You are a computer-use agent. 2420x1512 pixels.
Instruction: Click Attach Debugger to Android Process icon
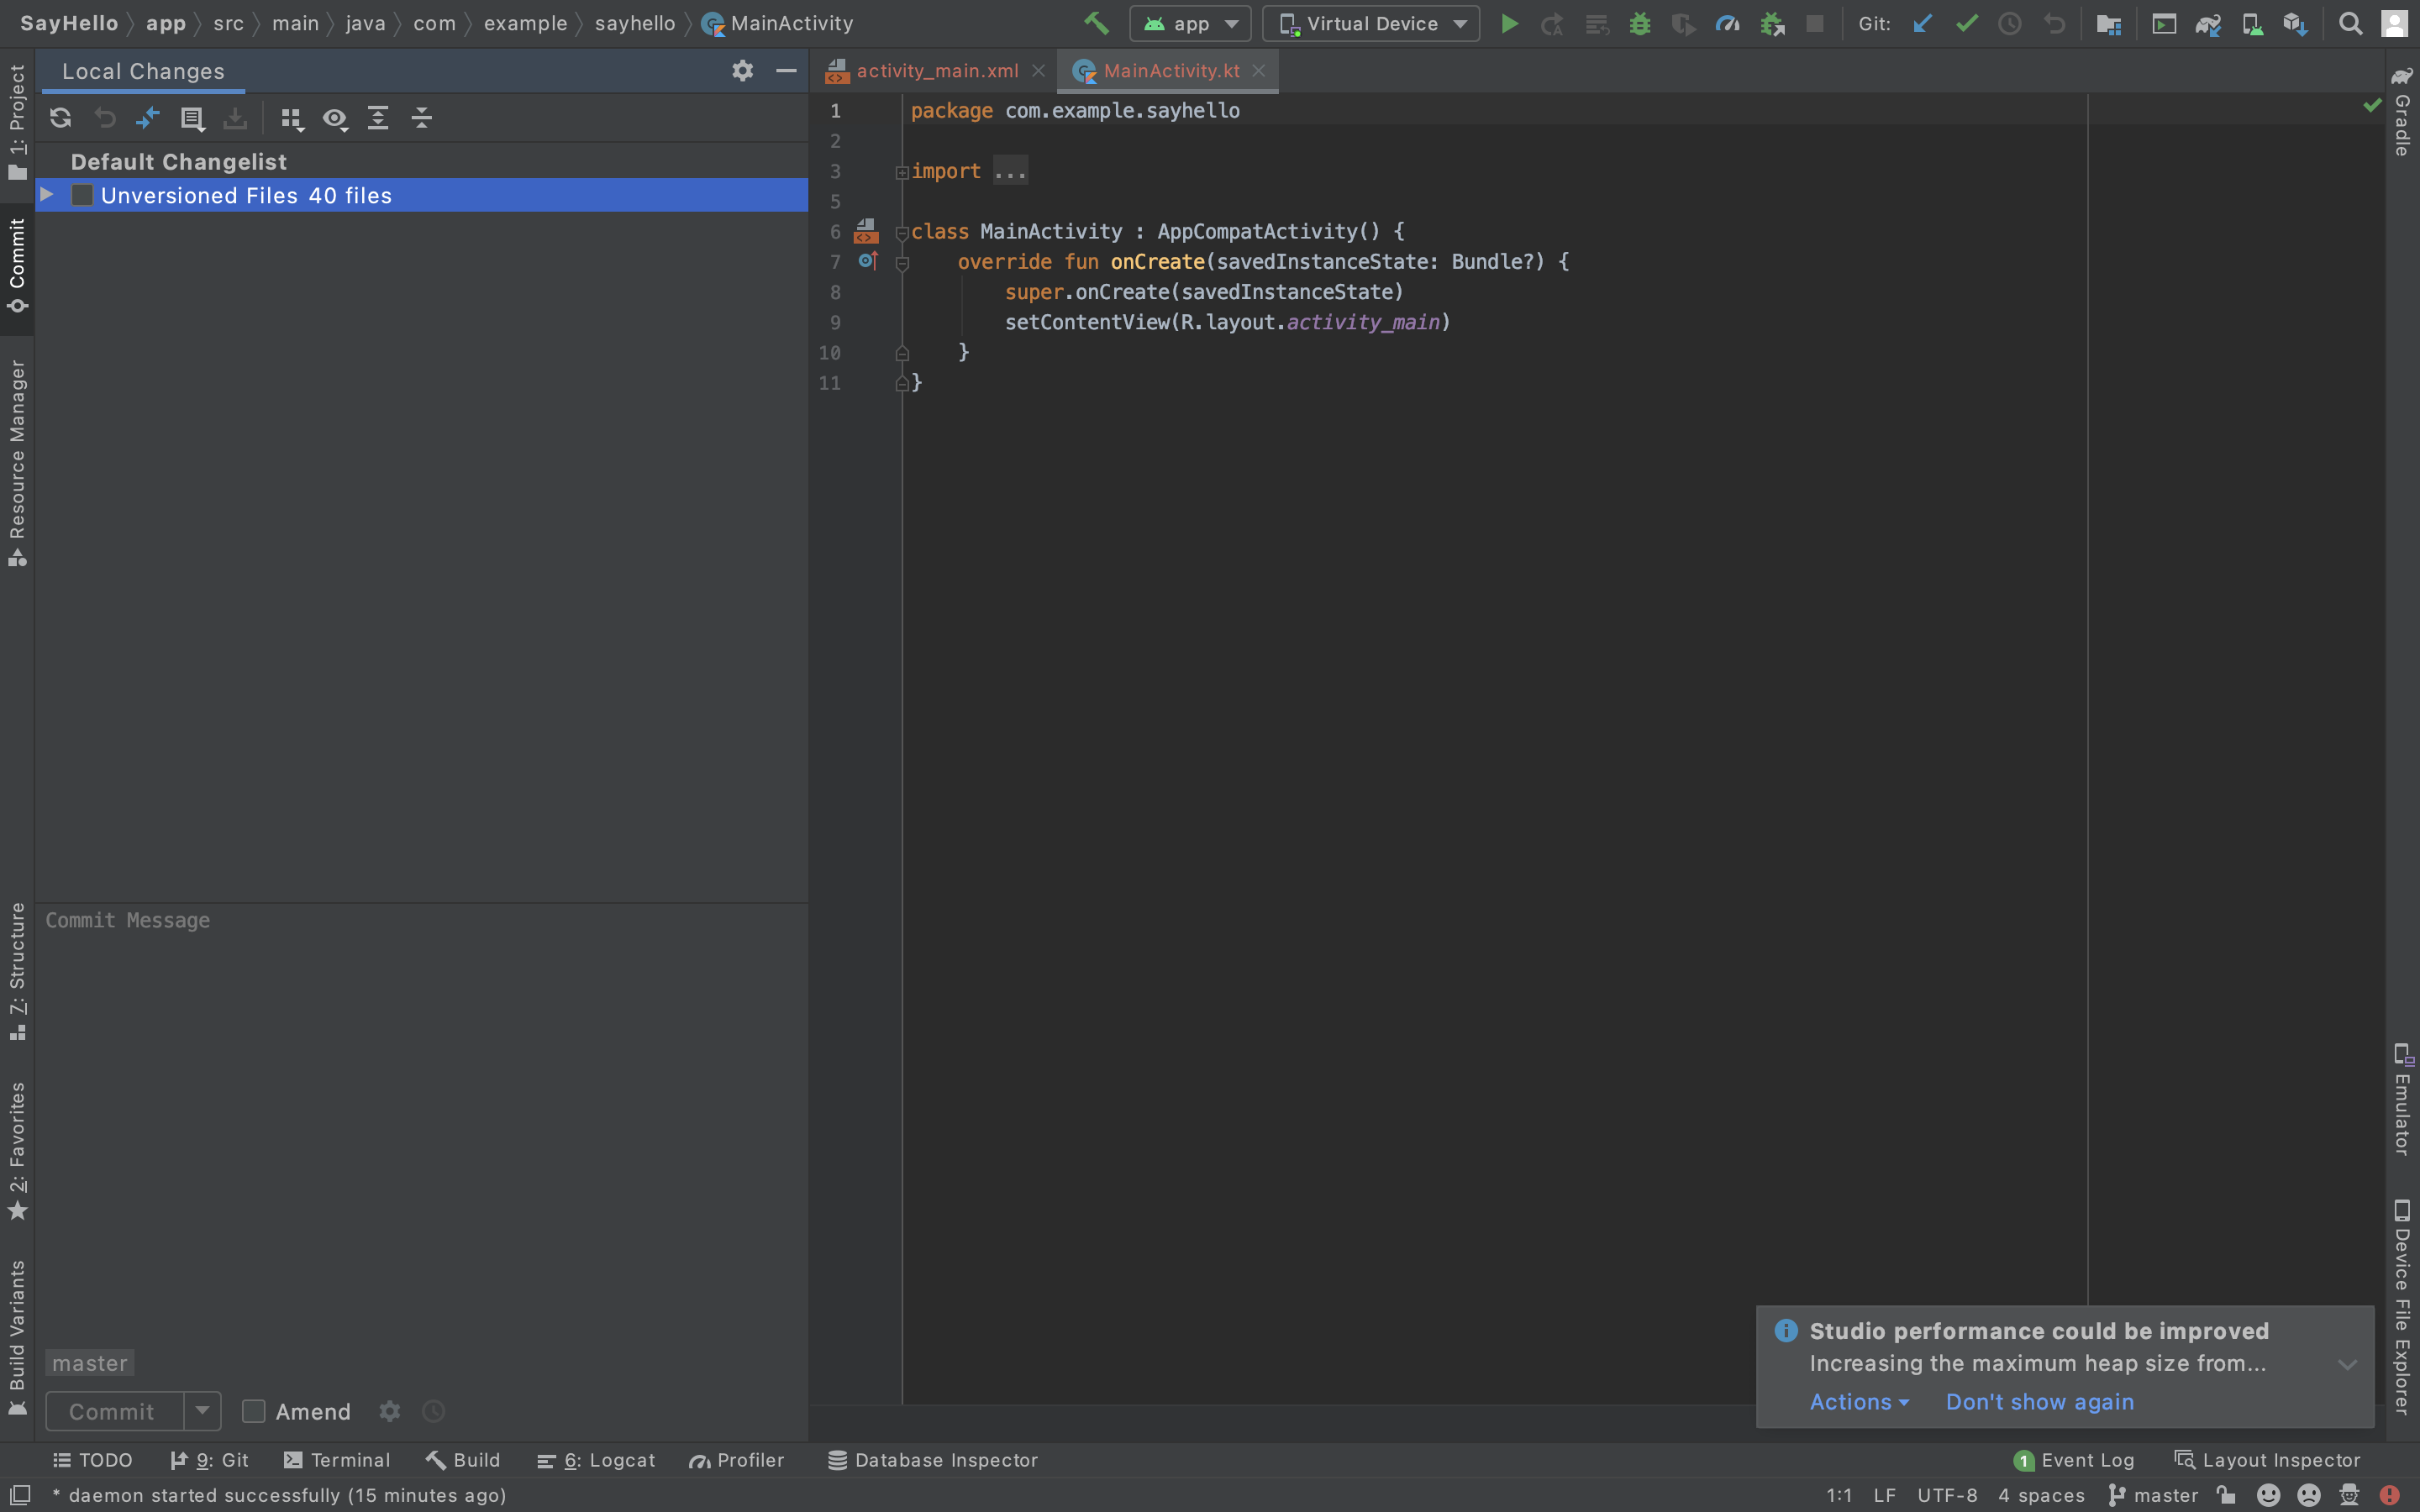[x=1772, y=23]
